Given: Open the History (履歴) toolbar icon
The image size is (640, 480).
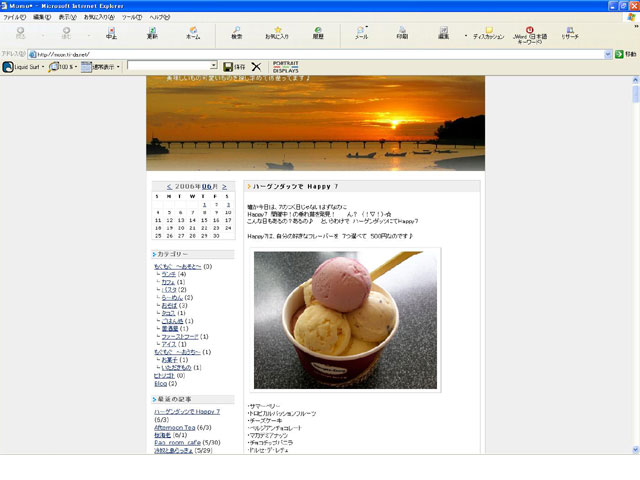Looking at the screenshot, I should [x=318, y=30].
